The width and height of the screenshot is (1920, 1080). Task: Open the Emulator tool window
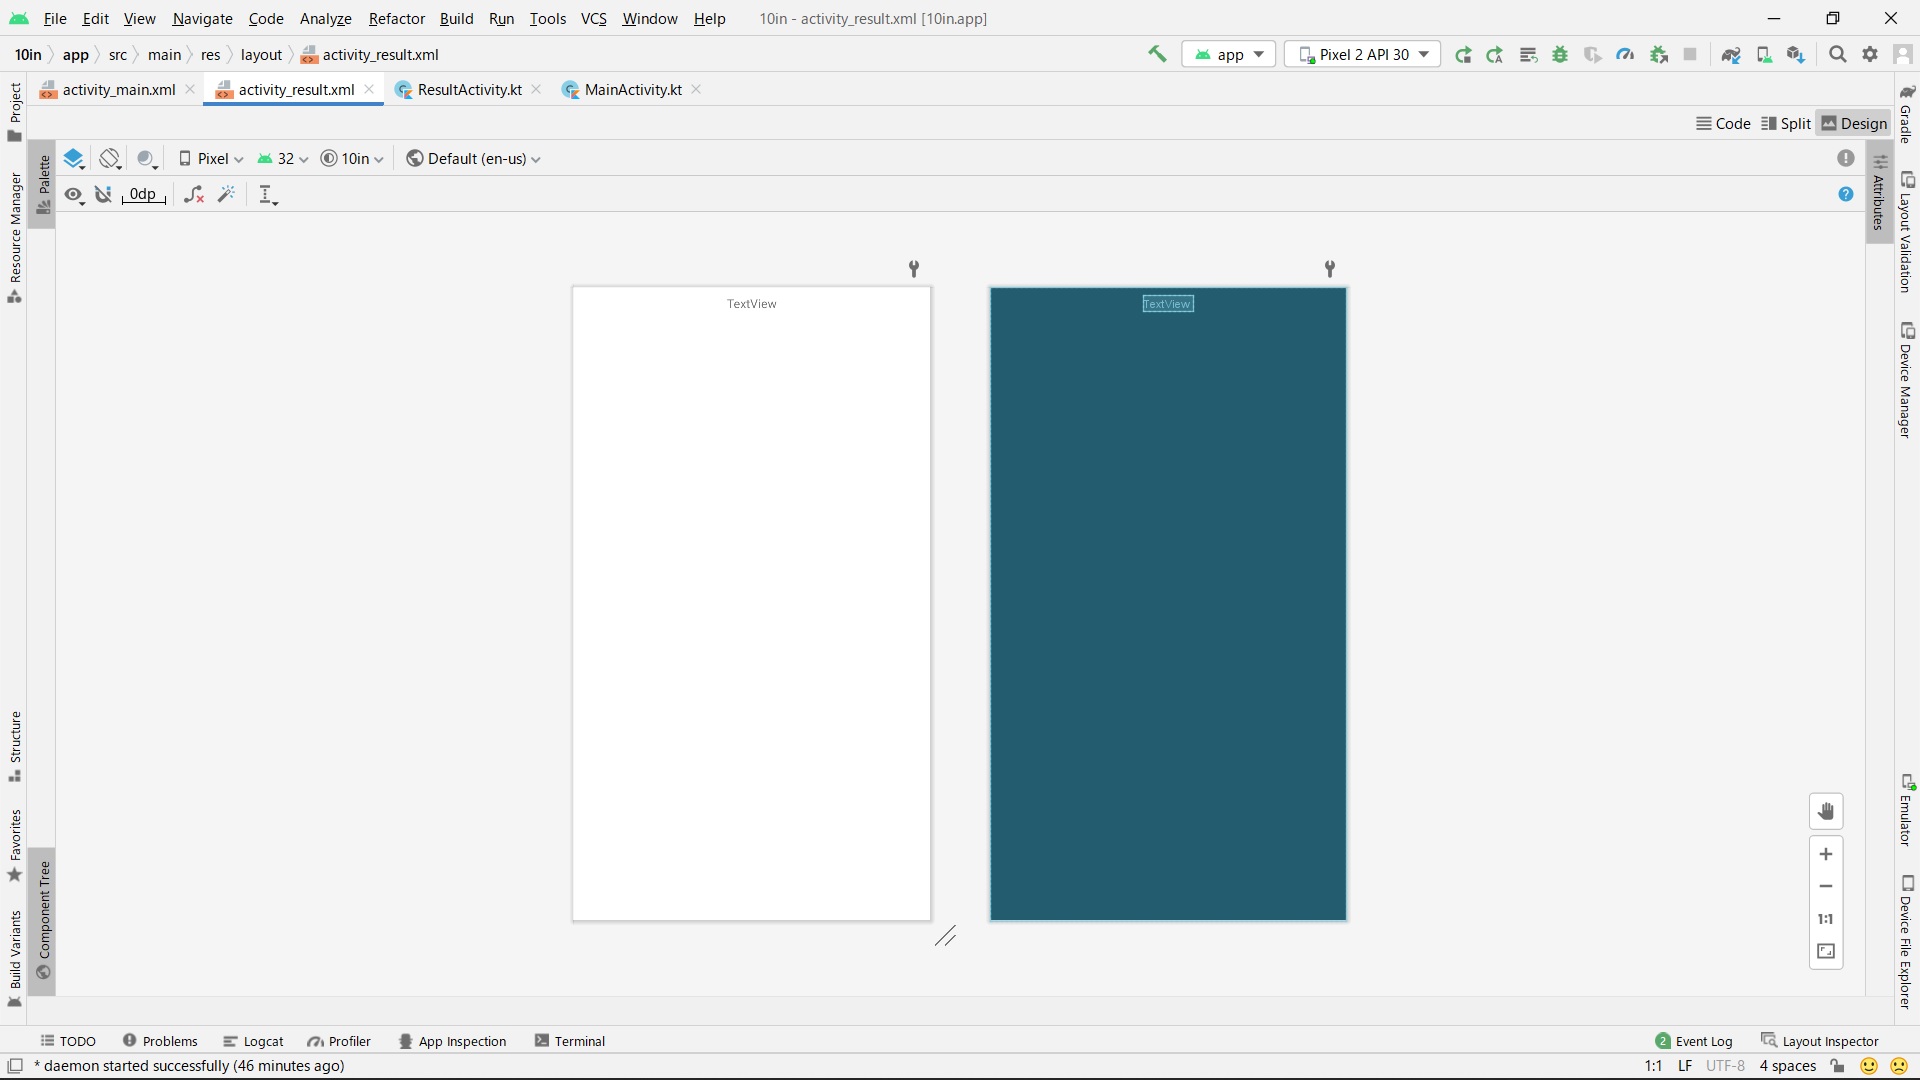1907,810
